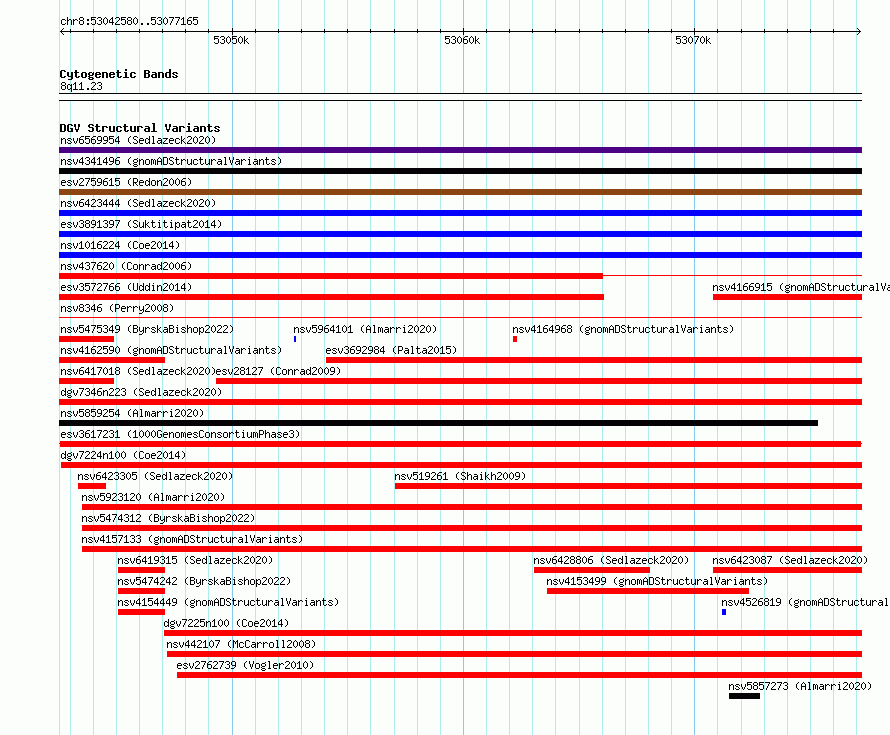The width and height of the screenshot is (890, 735).
Task: Select the purple nsv6569954 variant bar
Action: [460, 150]
